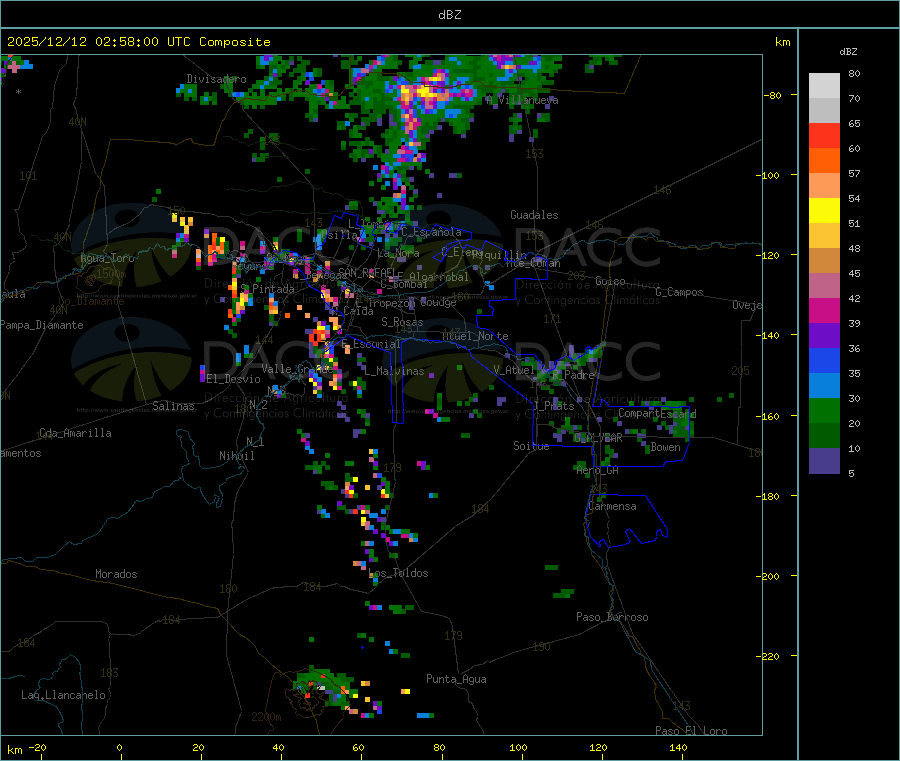Click the A_Villanueva map label

(522, 100)
